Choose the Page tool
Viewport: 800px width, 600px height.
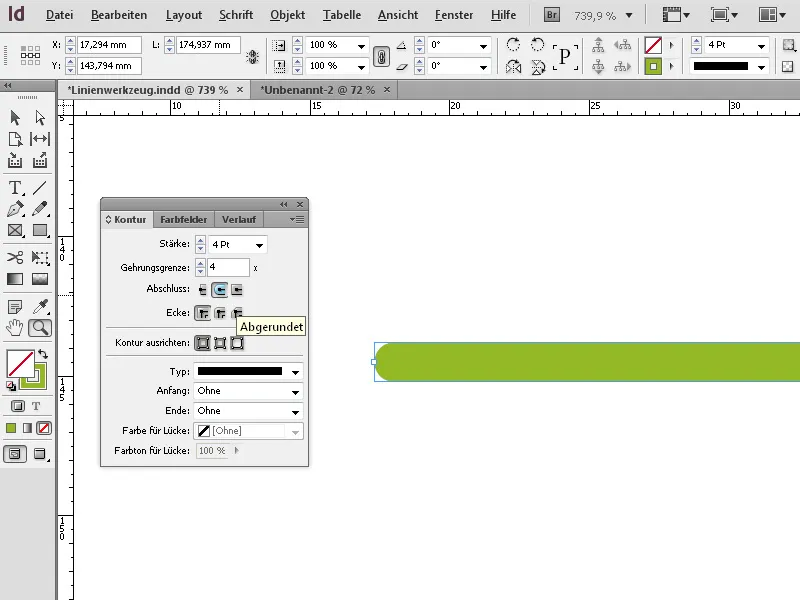15,139
